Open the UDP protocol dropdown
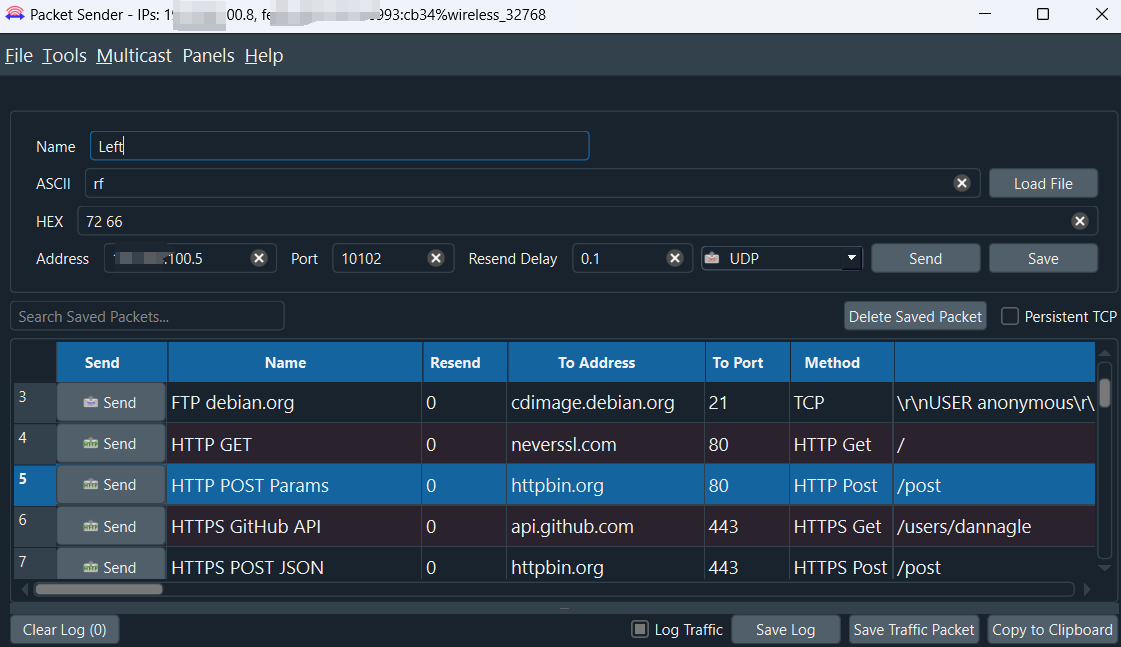Viewport: 1121px width, 647px height. click(781, 258)
